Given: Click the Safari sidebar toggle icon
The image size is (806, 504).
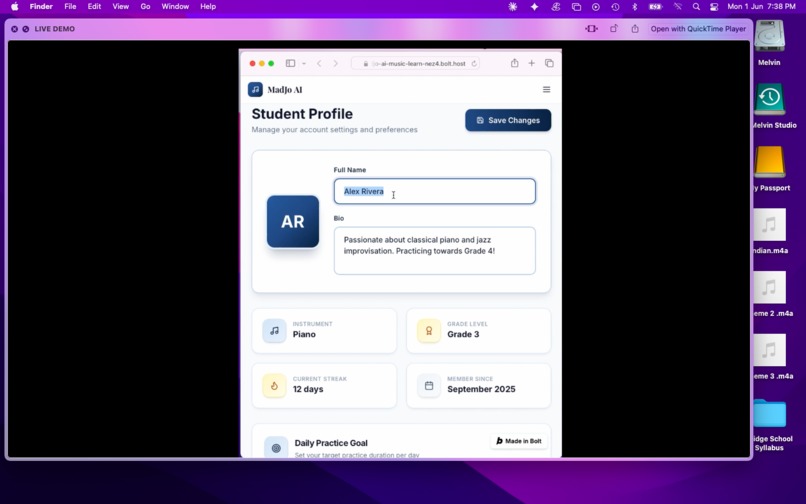Looking at the screenshot, I should 290,63.
